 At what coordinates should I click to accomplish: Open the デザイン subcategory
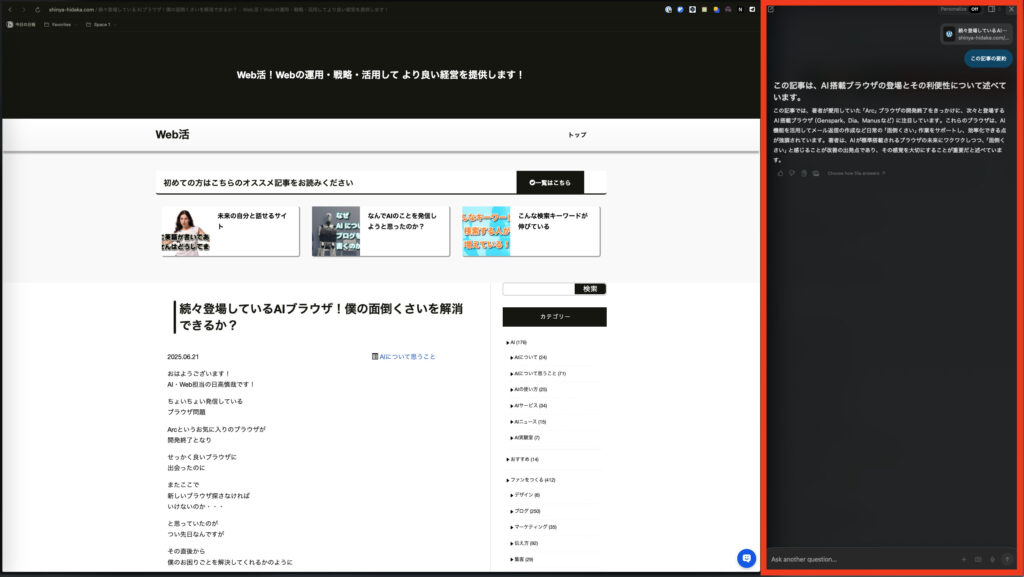(x=525, y=495)
